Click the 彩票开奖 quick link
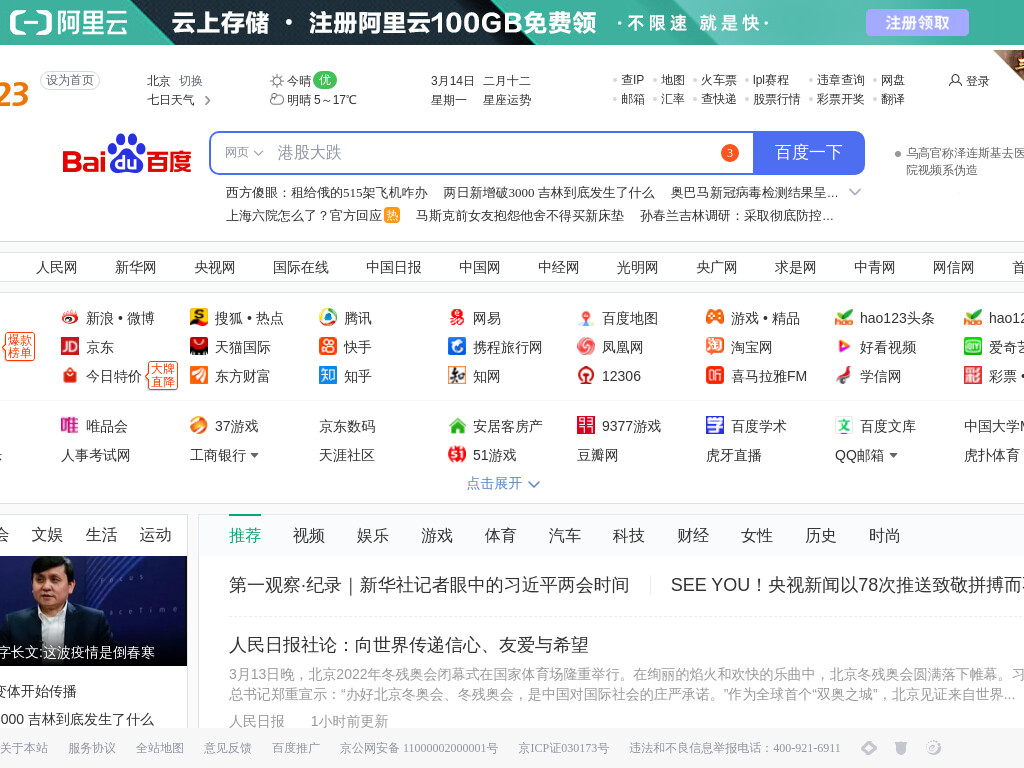This screenshot has width=1024, height=768. [840, 99]
